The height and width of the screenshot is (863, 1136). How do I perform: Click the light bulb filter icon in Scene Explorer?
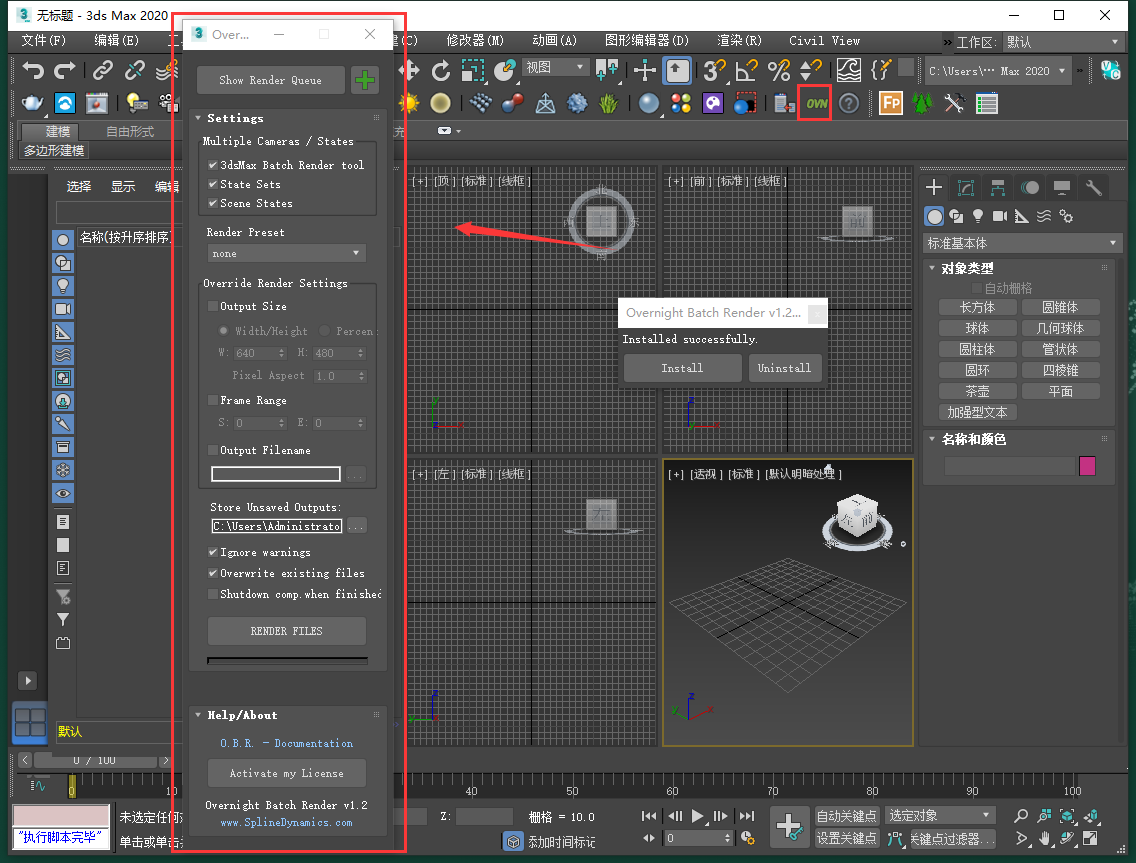tap(62, 288)
